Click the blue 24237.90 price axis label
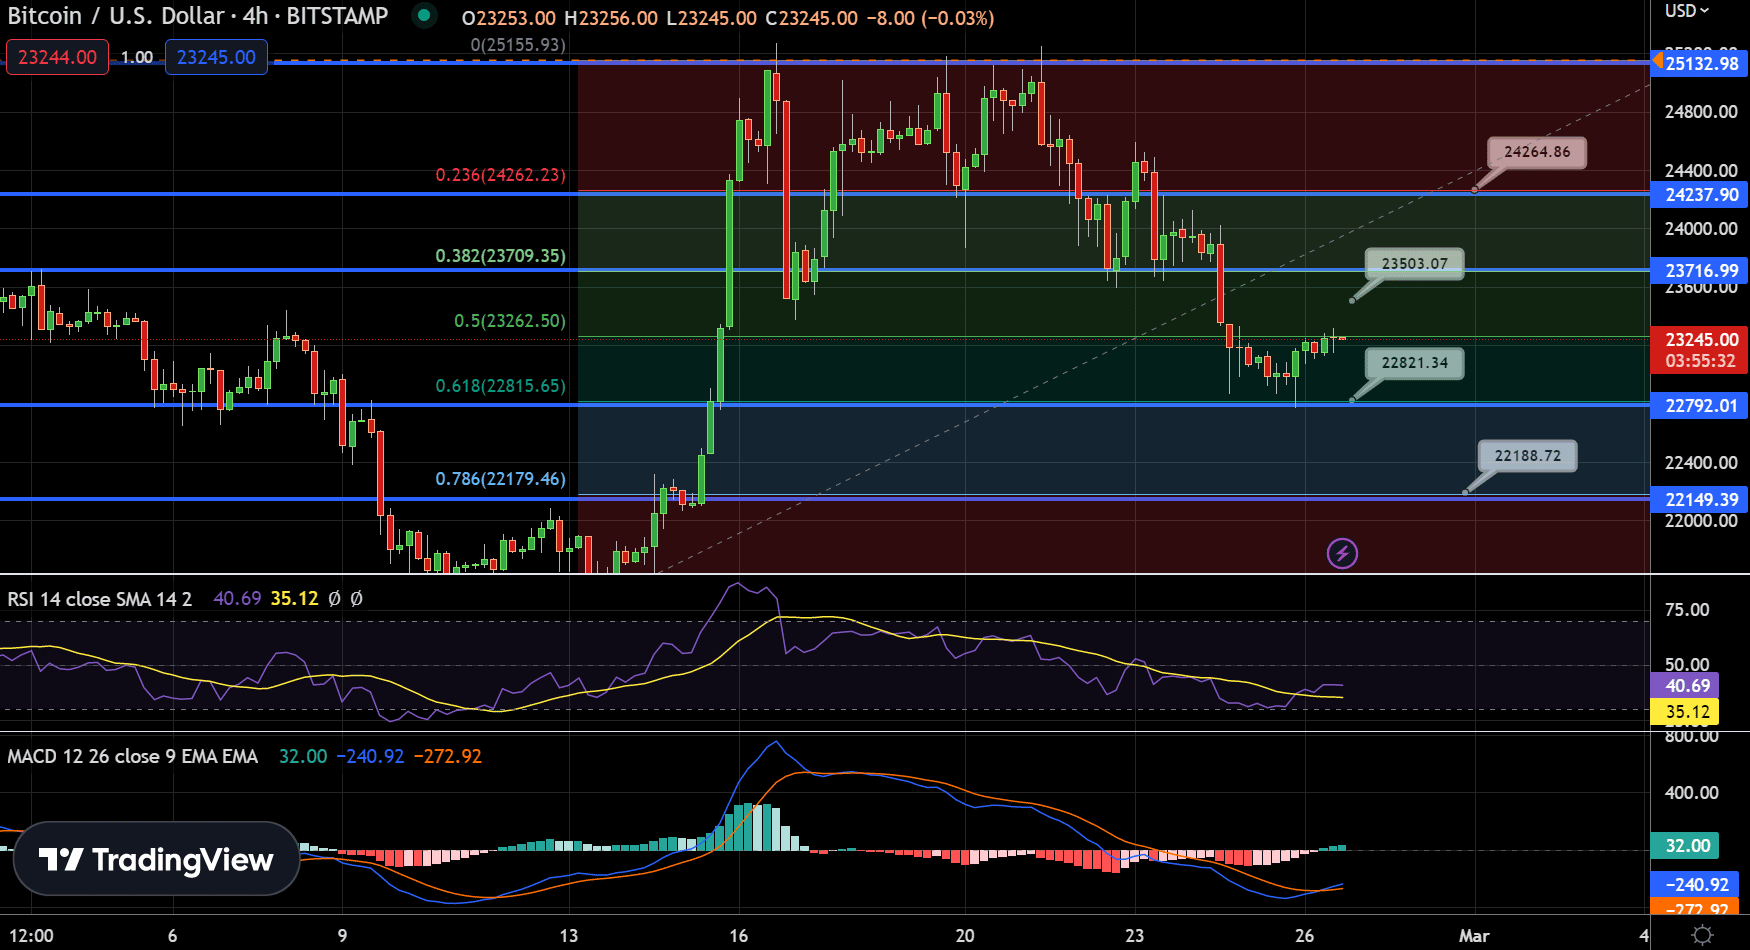The height and width of the screenshot is (950, 1750). (x=1700, y=195)
